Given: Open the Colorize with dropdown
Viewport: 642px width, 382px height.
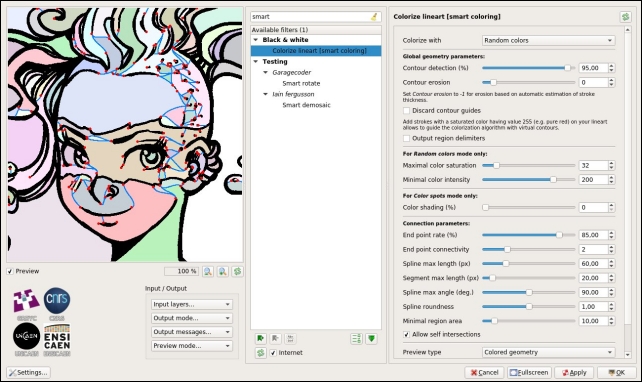Looking at the screenshot, I should [x=548, y=41].
